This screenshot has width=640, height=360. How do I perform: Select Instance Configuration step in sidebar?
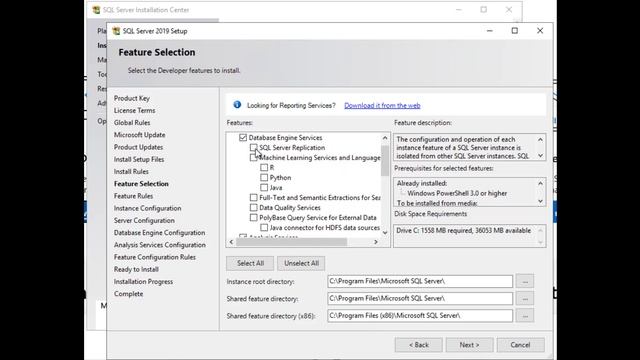tap(147, 208)
